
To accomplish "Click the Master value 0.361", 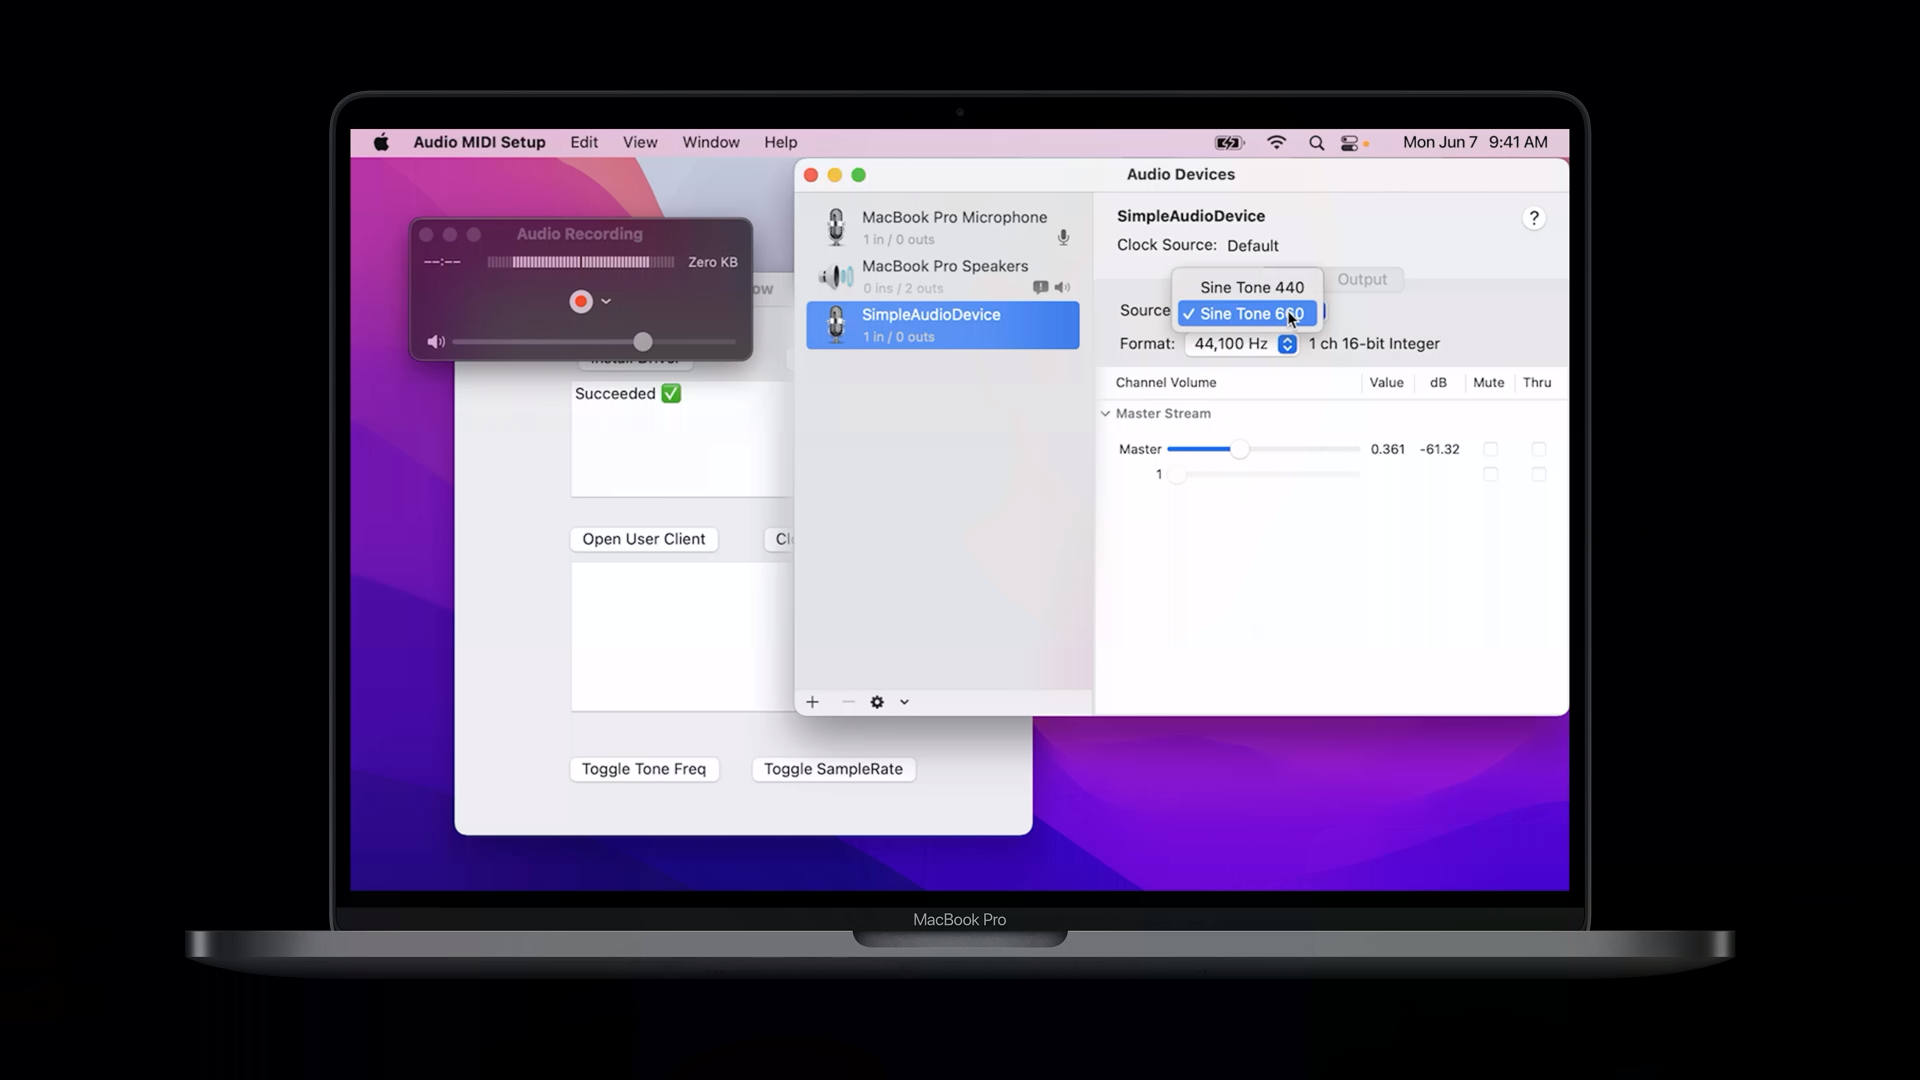I will pos(1387,449).
